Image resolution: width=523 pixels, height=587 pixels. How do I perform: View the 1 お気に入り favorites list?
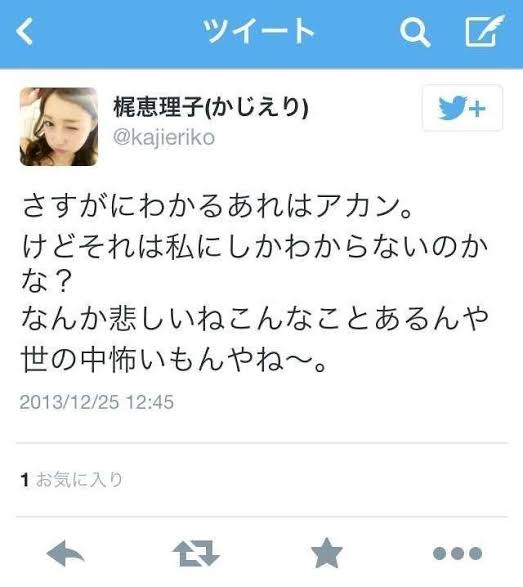point(72,480)
